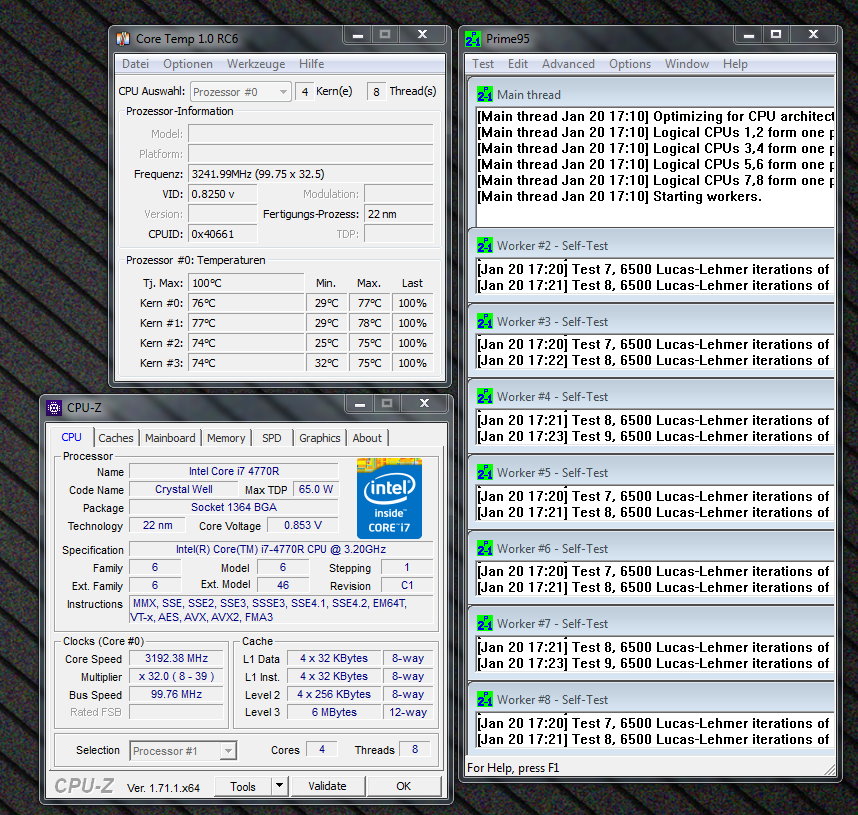Click the Worker #7 Self-Test icon
858x815 pixels.
pos(485,623)
